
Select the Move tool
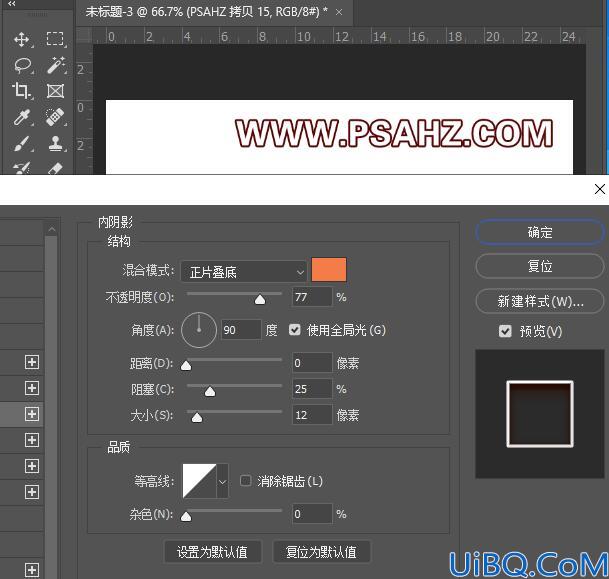[21, 40]
